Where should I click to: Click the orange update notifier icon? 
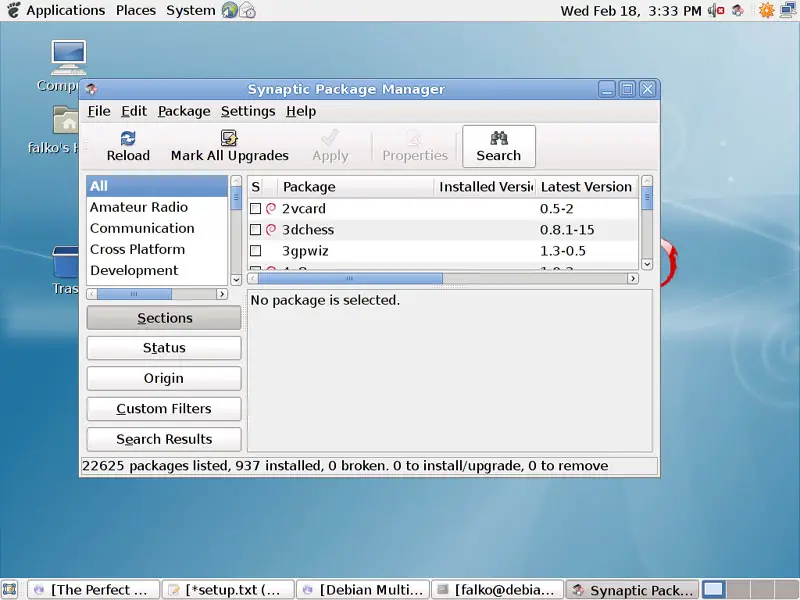[x=766, y=10]
